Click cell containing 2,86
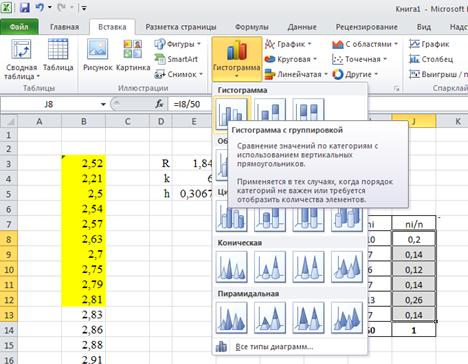 [84, 330]
